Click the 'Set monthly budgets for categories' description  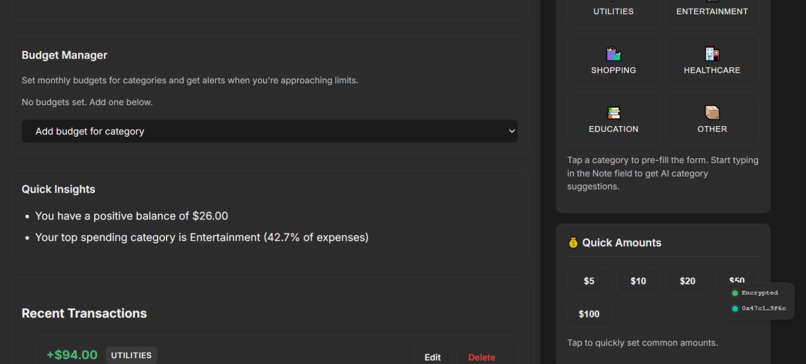pyautogui.click(x=190, y=81)
